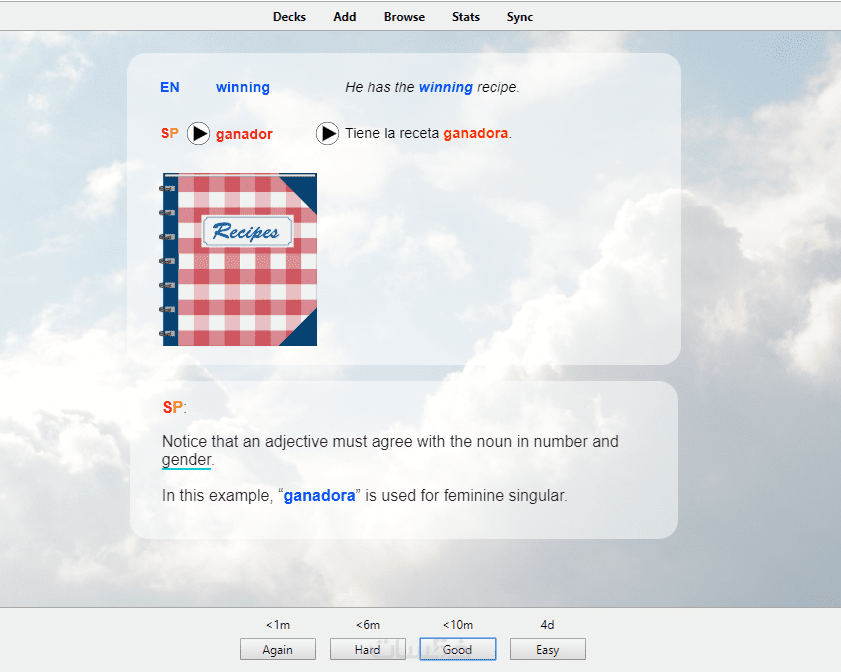Click the 4d interval above Easy
This screenshot has height=672, width=841.
pyautogui.click(x=548, y=625)
